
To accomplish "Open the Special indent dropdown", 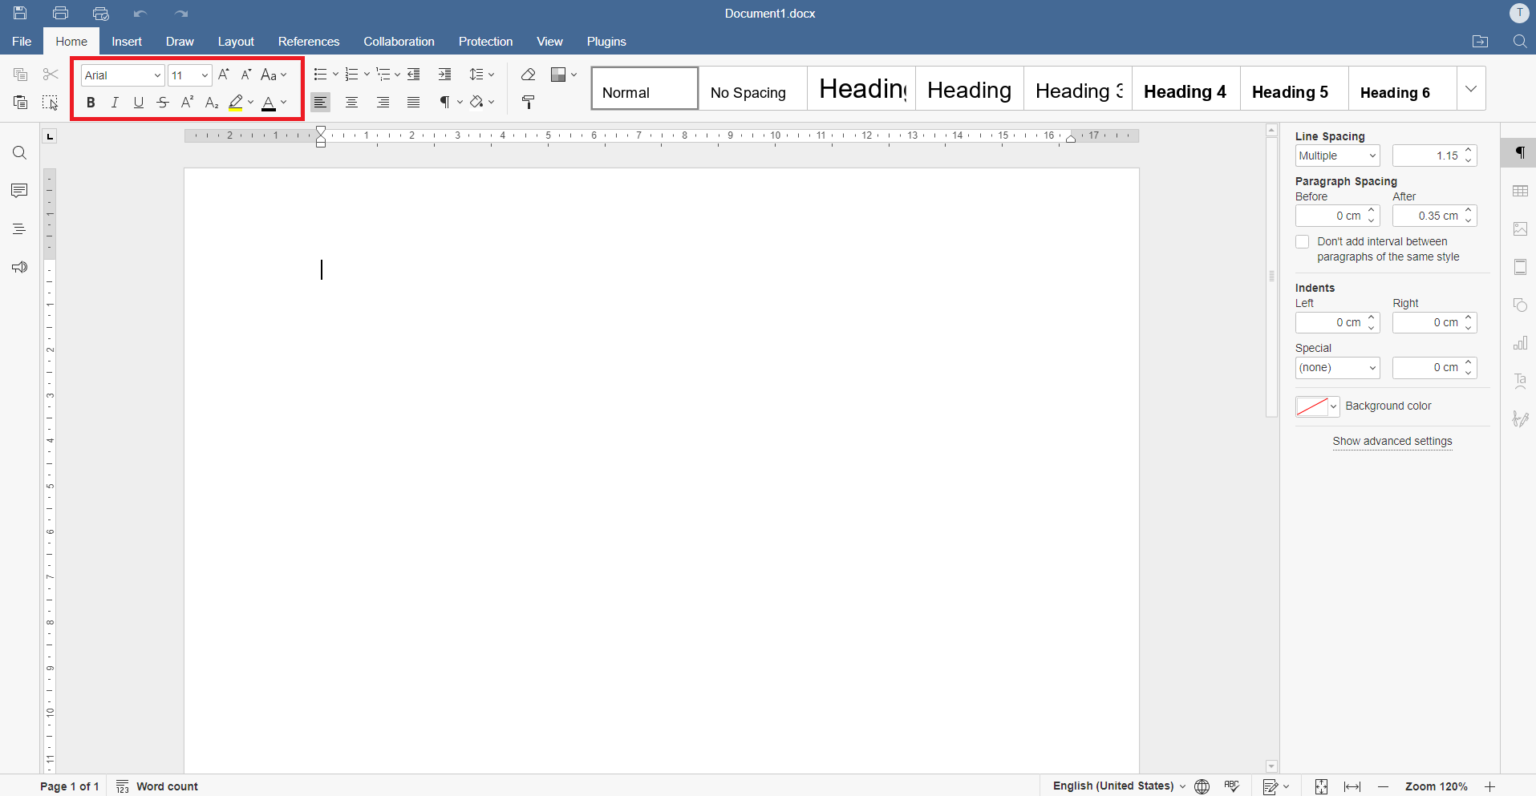I will 1337,367.
